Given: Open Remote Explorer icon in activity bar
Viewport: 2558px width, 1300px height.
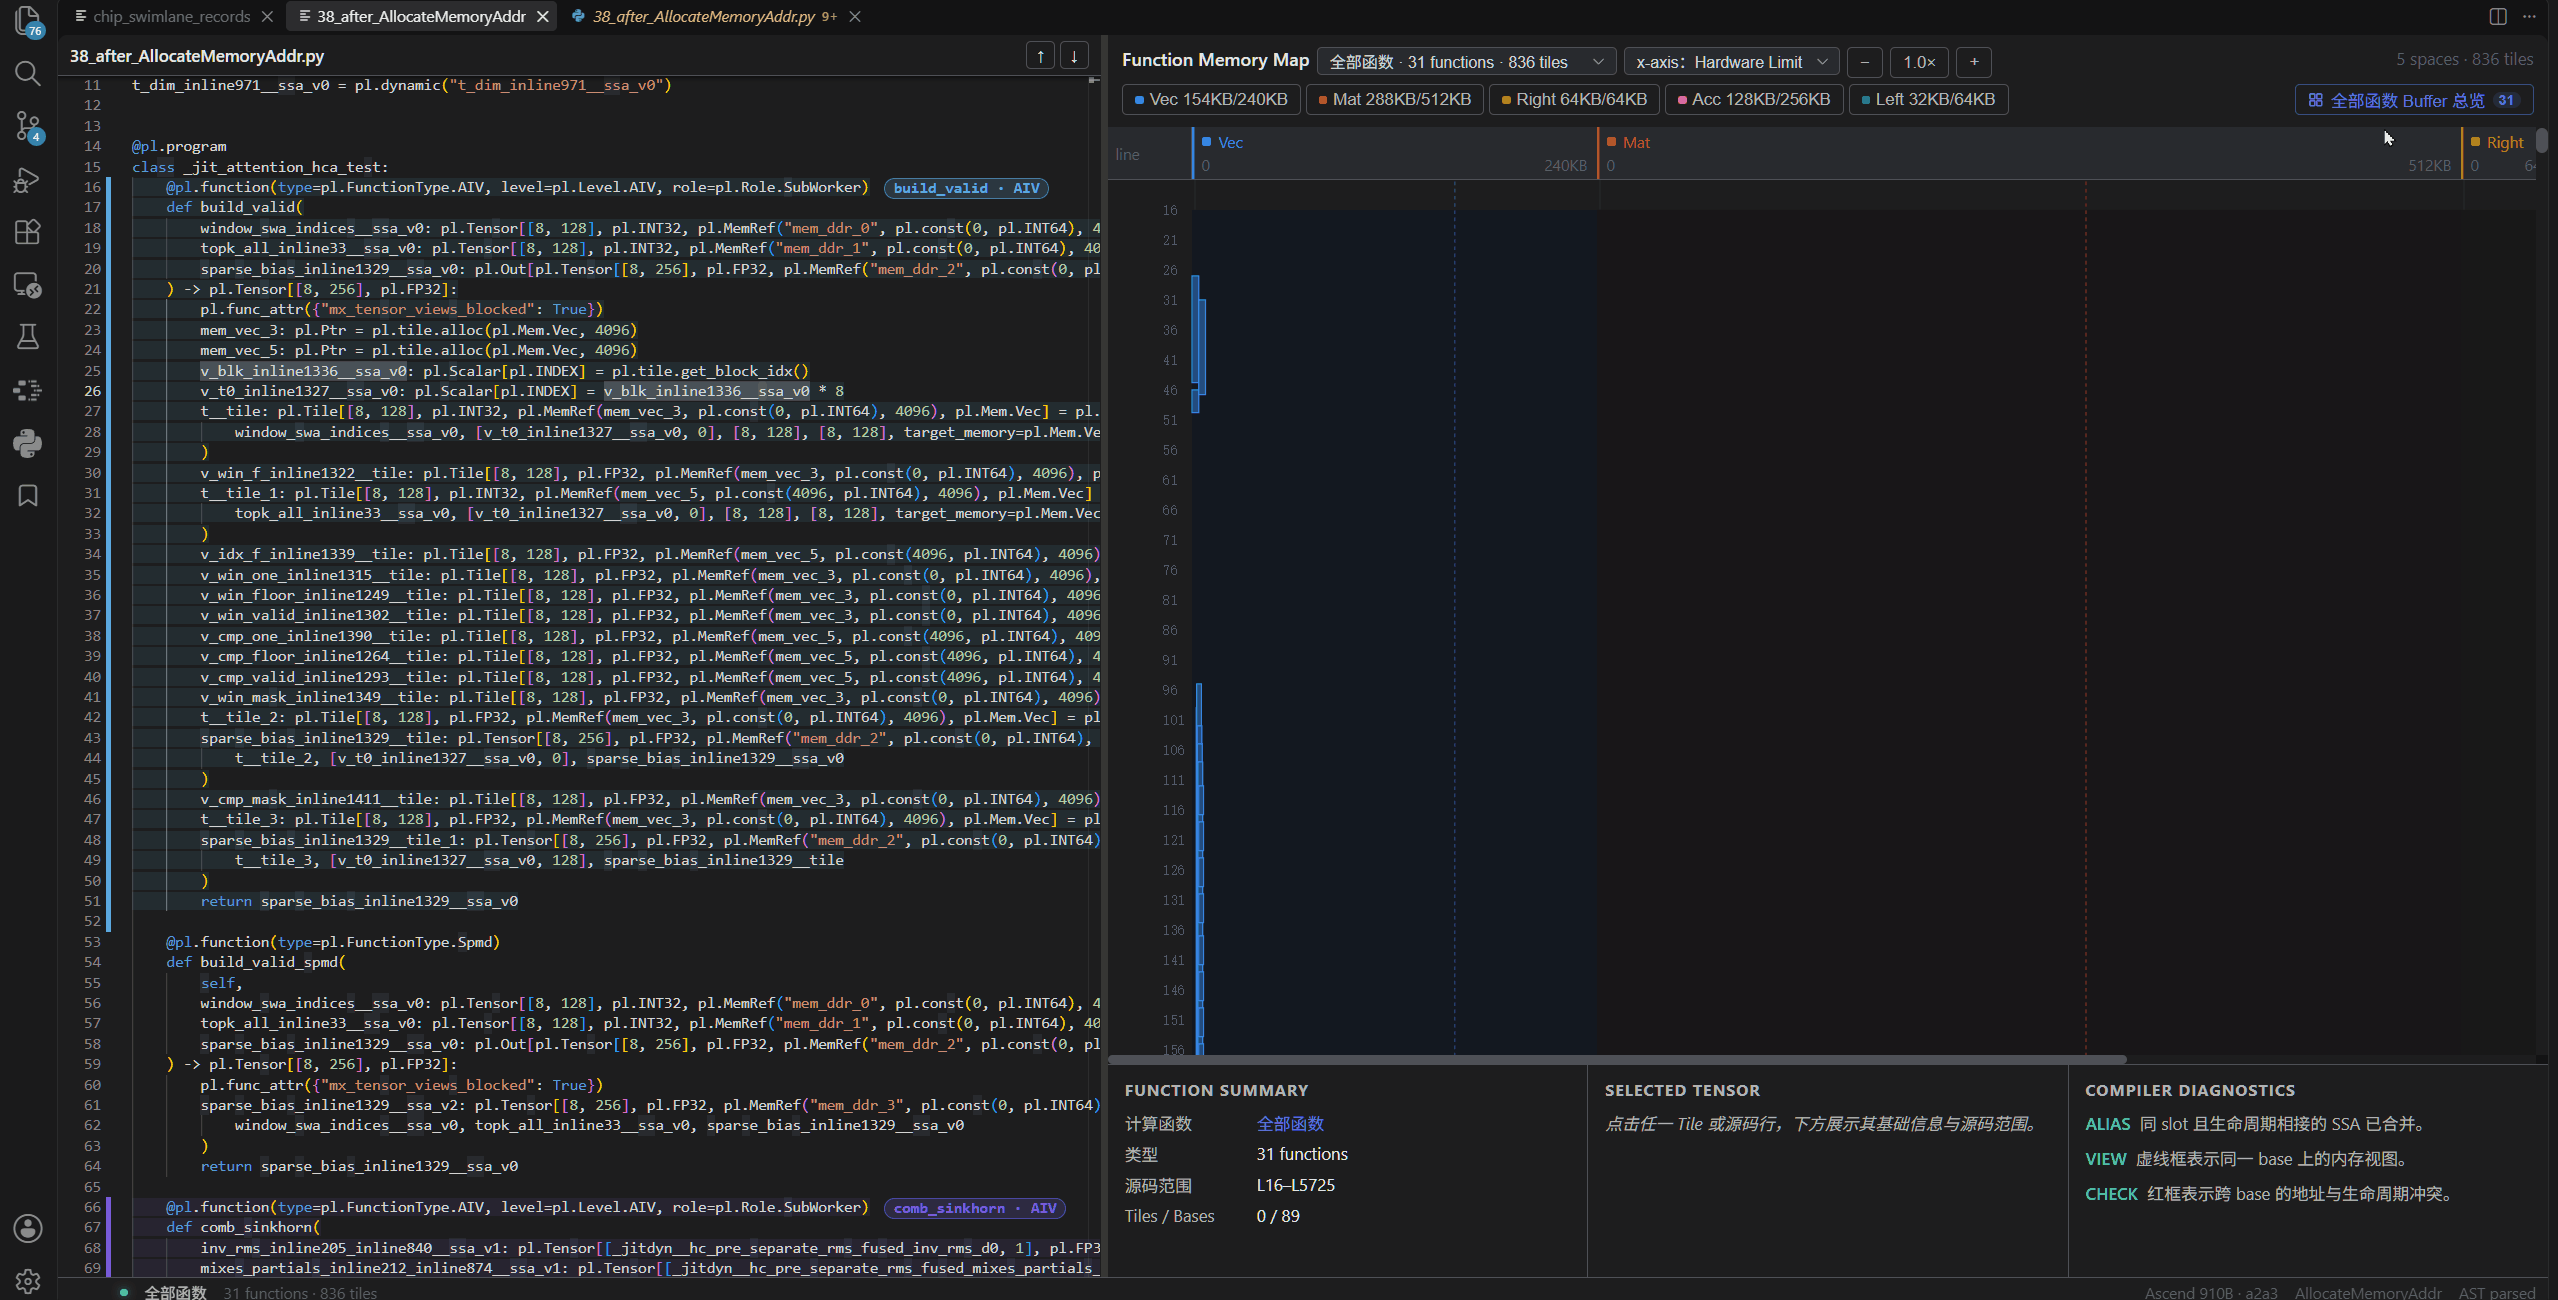Looking at the screenshot, I should tap(28, 284).
